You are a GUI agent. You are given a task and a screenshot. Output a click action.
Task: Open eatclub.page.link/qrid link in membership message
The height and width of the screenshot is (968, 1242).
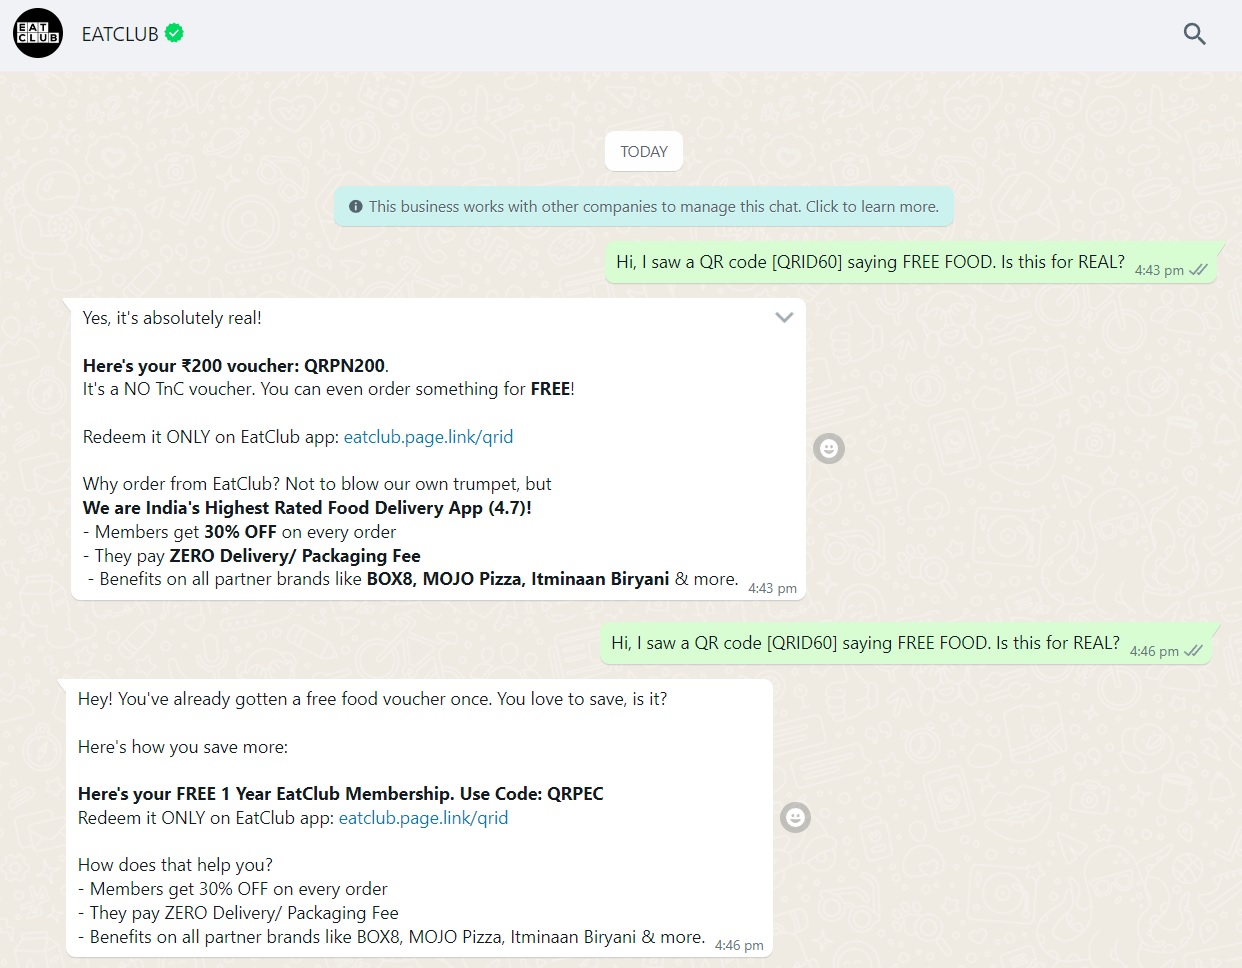click(423, 818)
